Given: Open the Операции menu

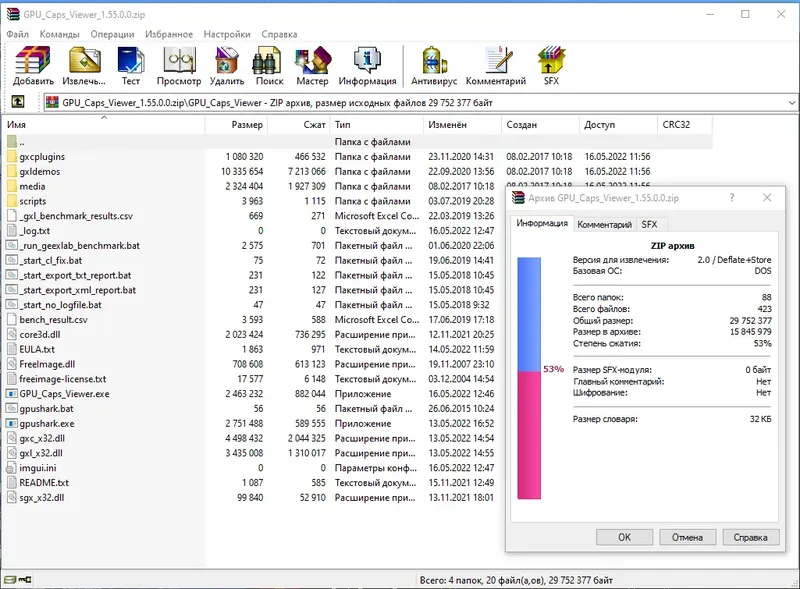Looking at the screenshot, I should click(x=112, y=34).
